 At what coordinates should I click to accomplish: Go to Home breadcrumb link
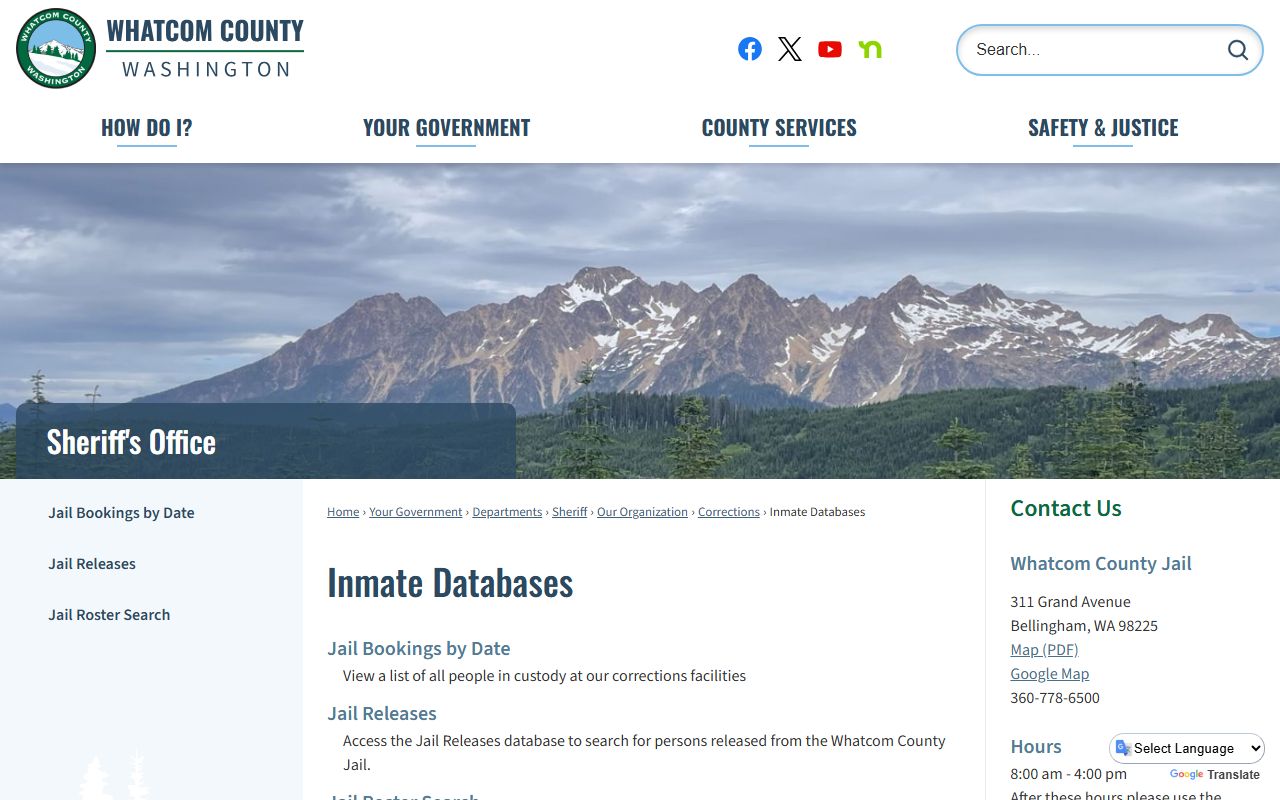point(343,512)
